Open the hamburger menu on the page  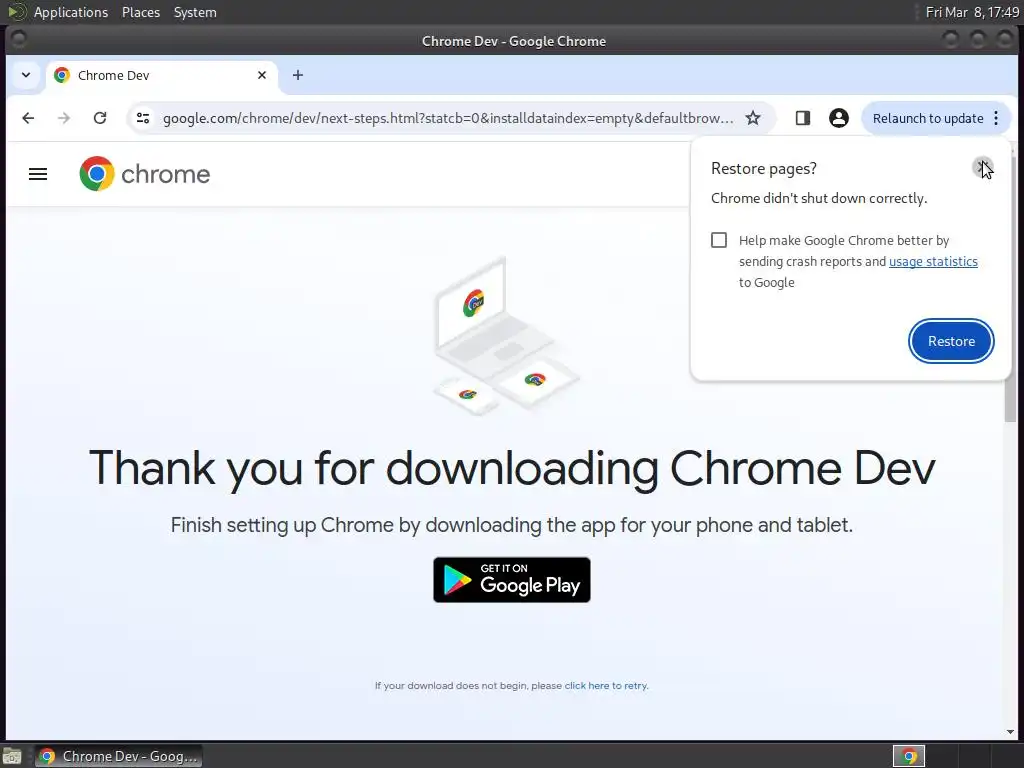[x=38, y=174]
